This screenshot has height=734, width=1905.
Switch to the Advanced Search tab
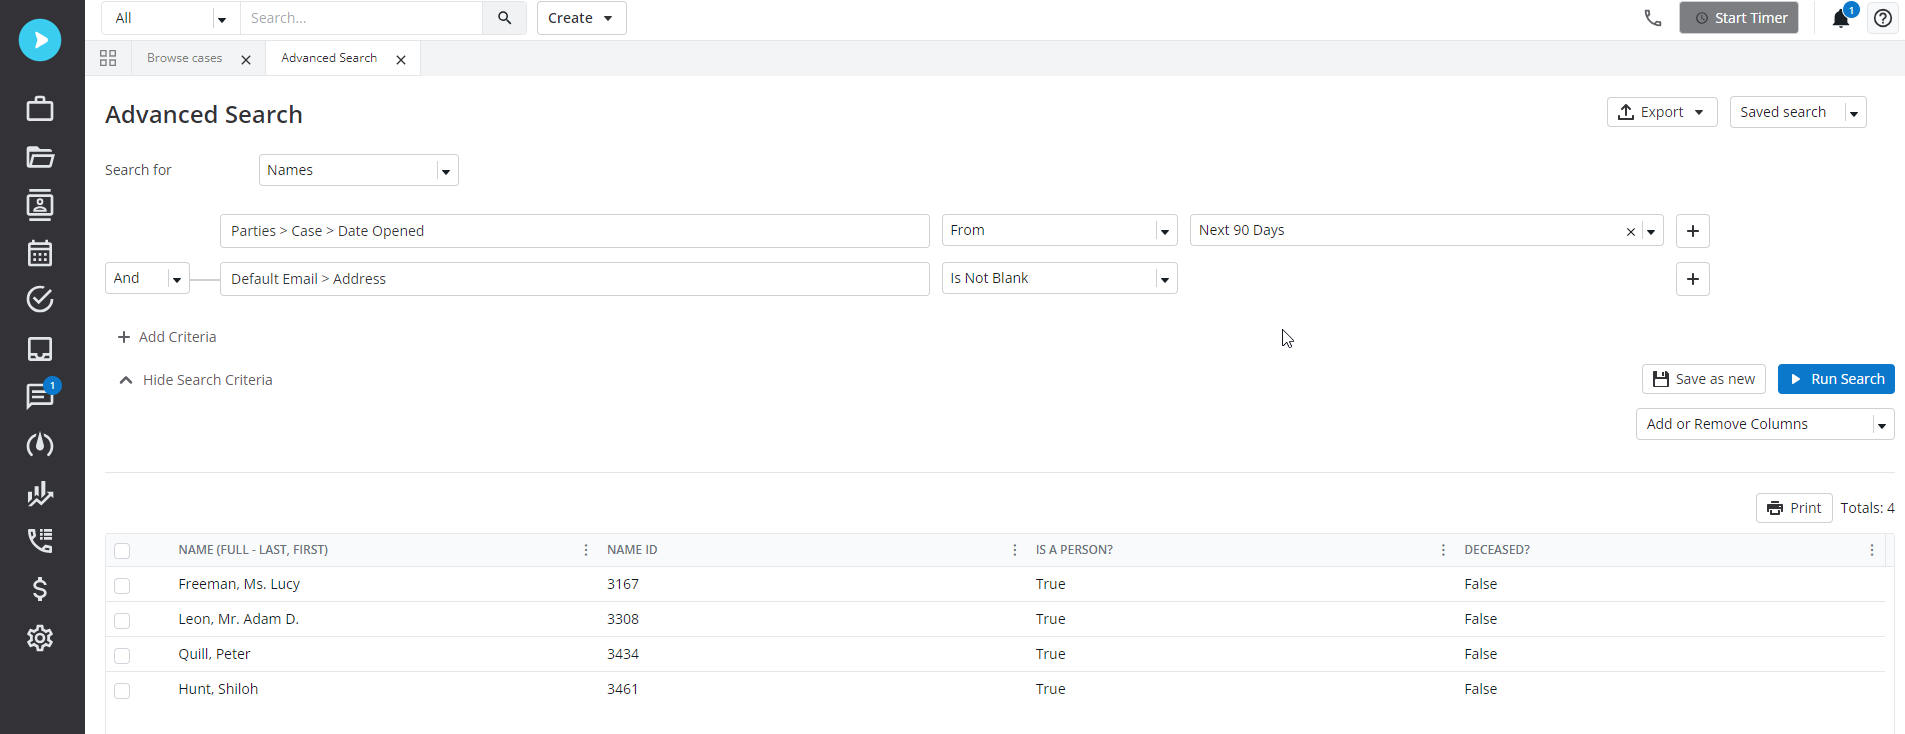tap(329, 58)
